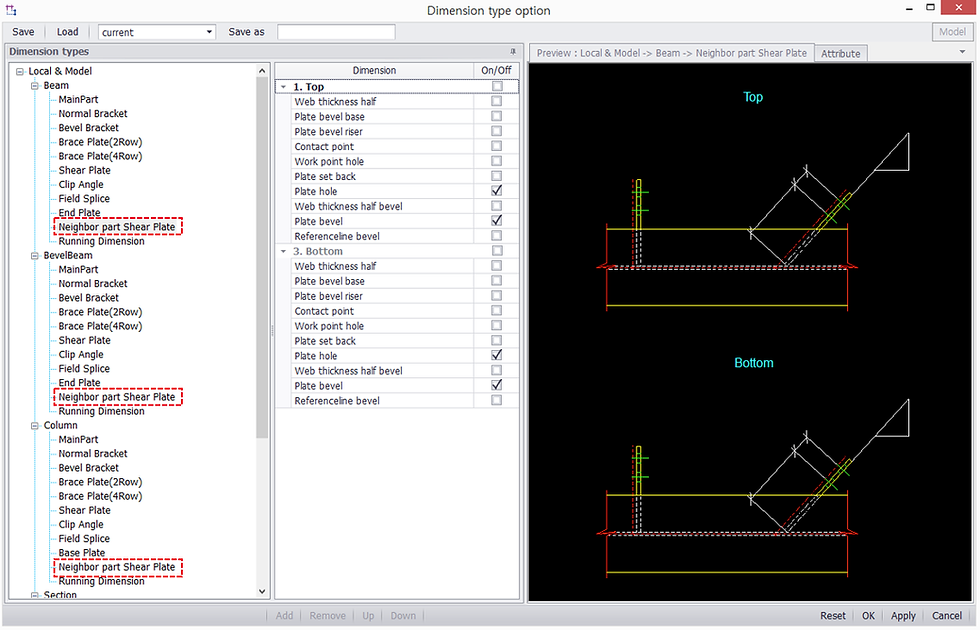Image resolution: width=980 pixels, height=630 pixels.
Task: Switch to the Attribute tab
Action: [841, 54]
